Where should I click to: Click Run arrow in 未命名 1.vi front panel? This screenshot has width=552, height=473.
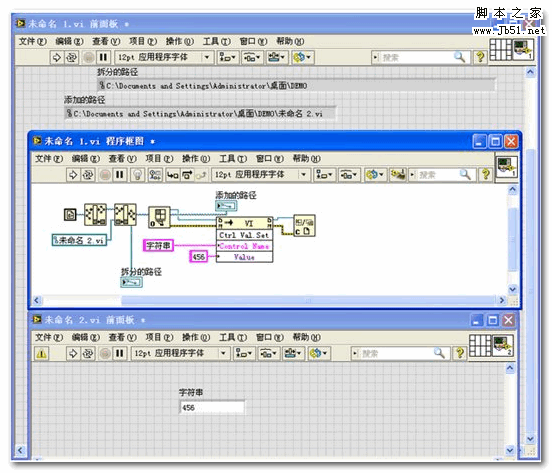coord(57,57)
